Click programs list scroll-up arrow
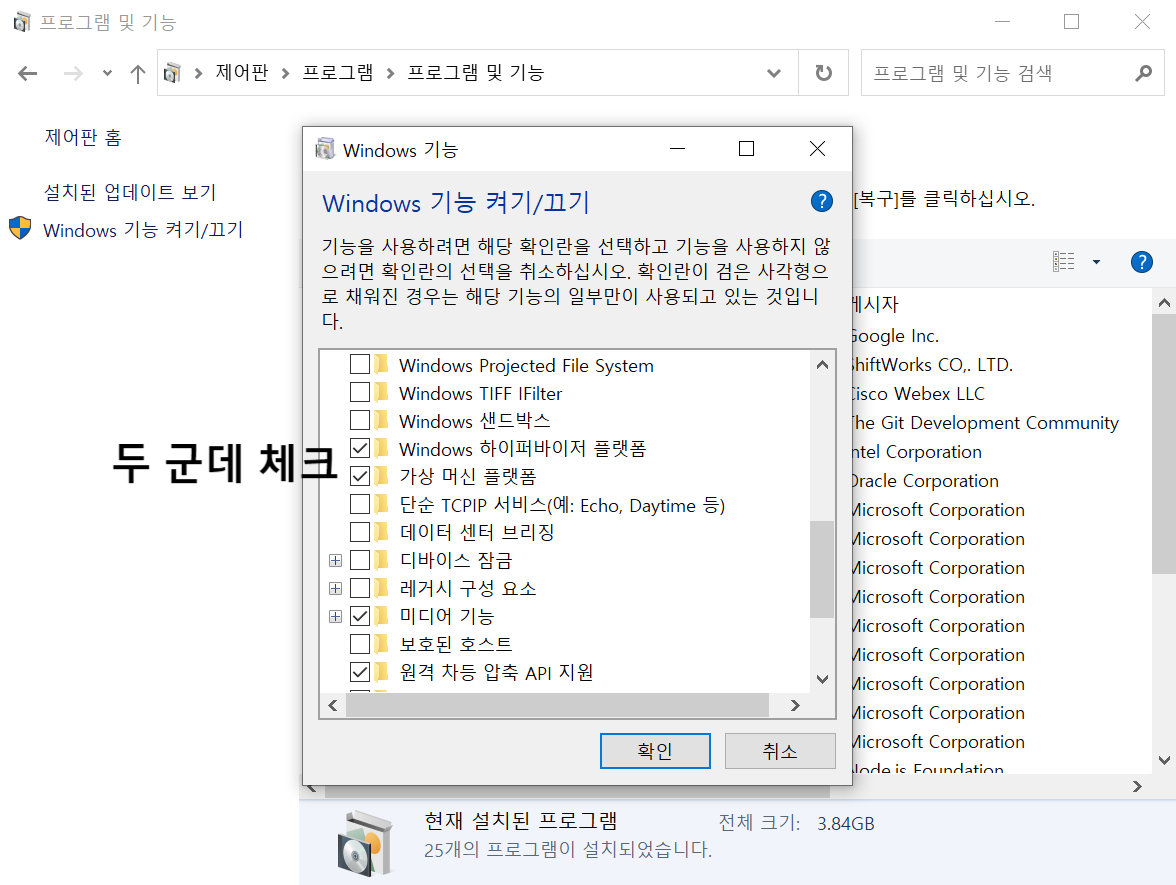Viewport: 1176px width, 885px height. pyautogui.click(x=1164, y=303)
